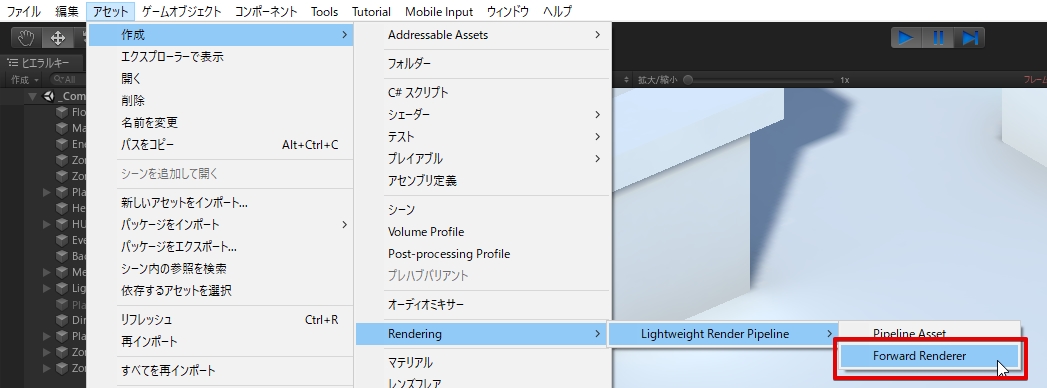This screenshot has height=388, width=1047.
Task: Select the Hand tool in toolbar
Action: point(27,38)
